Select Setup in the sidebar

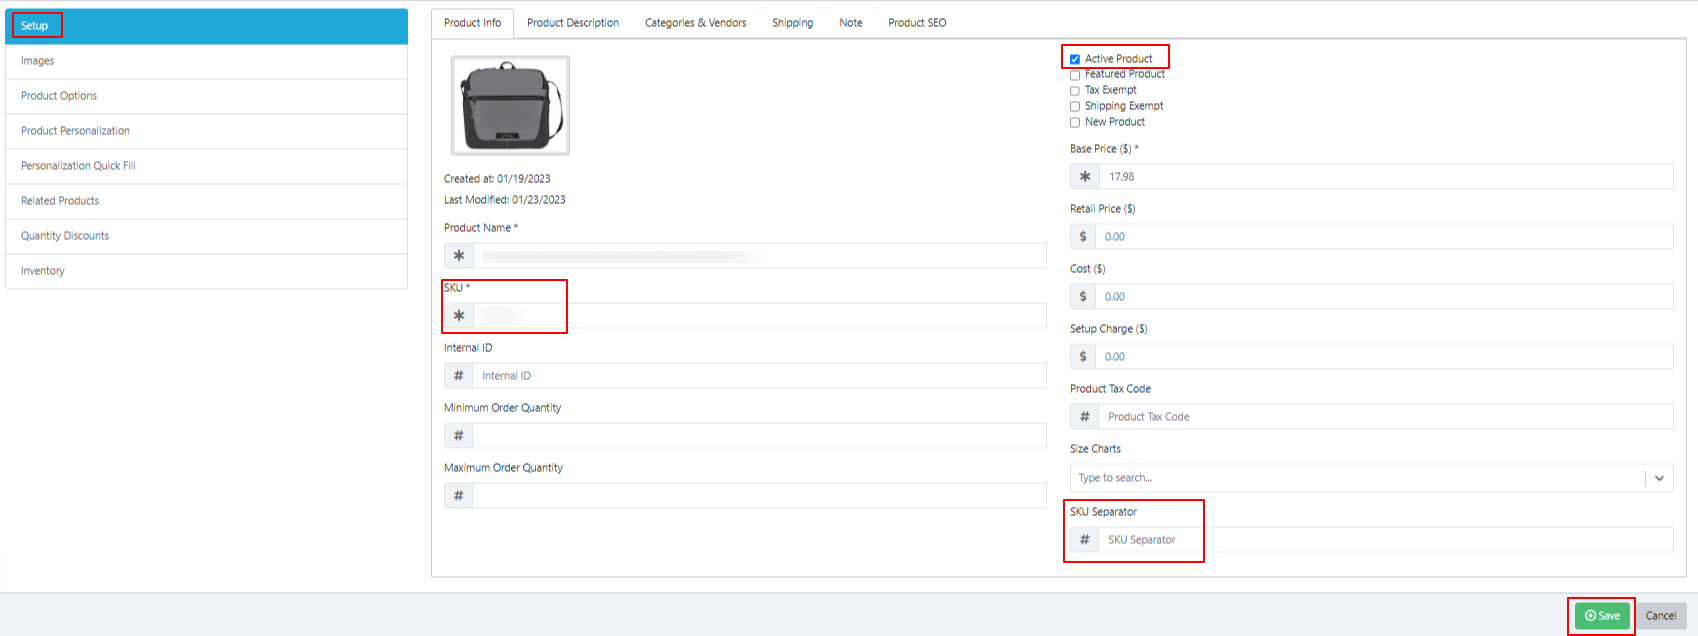[x=207, y=26]
